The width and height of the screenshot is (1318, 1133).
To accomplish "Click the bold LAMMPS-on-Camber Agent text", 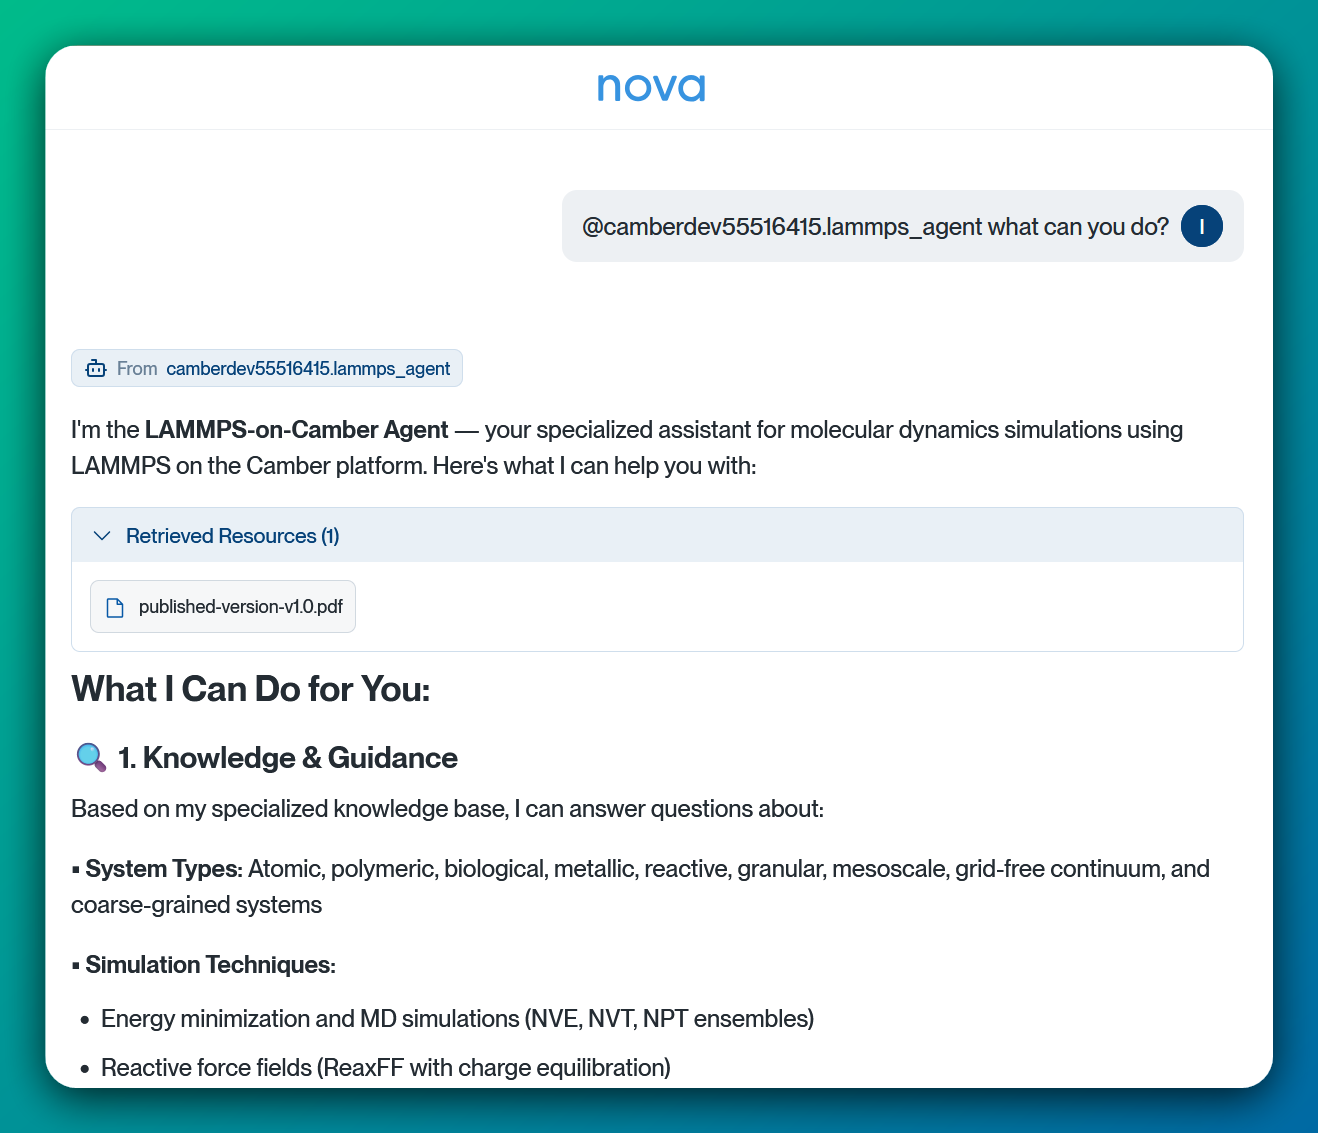I will point(296,430).
